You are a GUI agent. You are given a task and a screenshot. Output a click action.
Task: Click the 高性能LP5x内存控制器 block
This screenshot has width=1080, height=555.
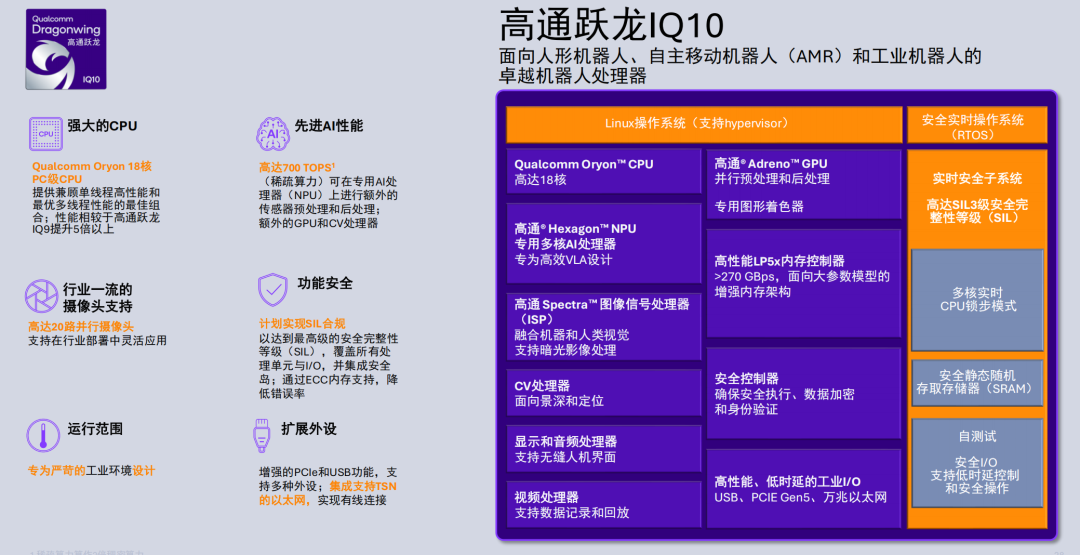click(x=804, y=283)
